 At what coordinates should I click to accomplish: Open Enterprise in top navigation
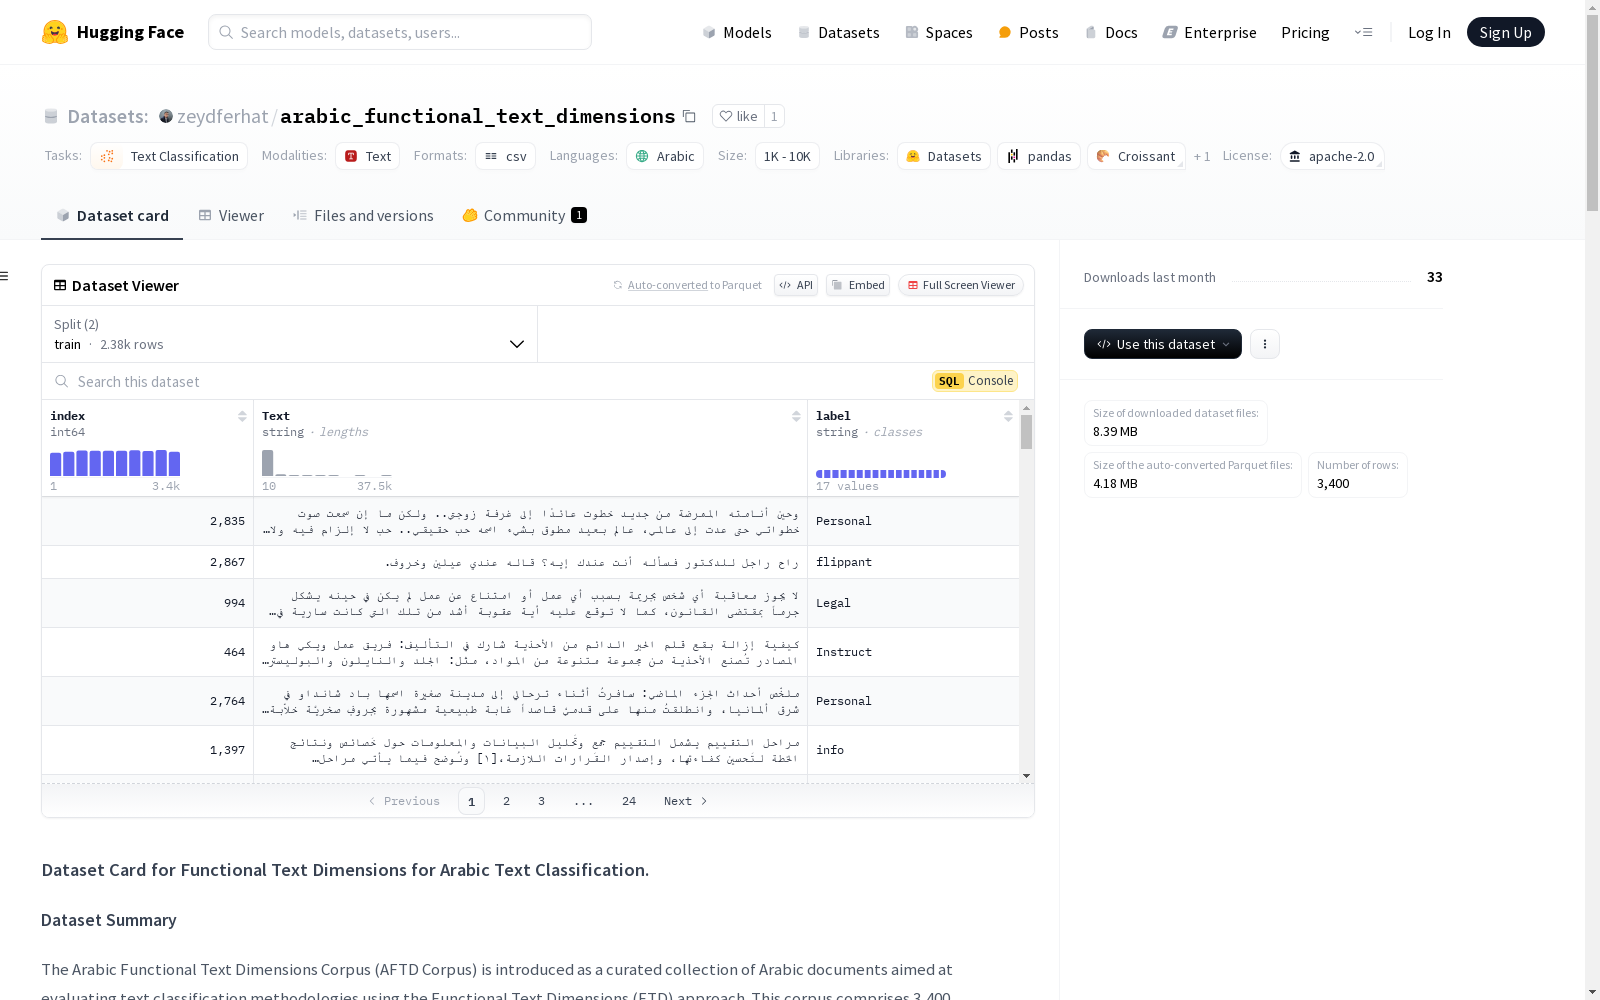click(x=1209, y=32)
